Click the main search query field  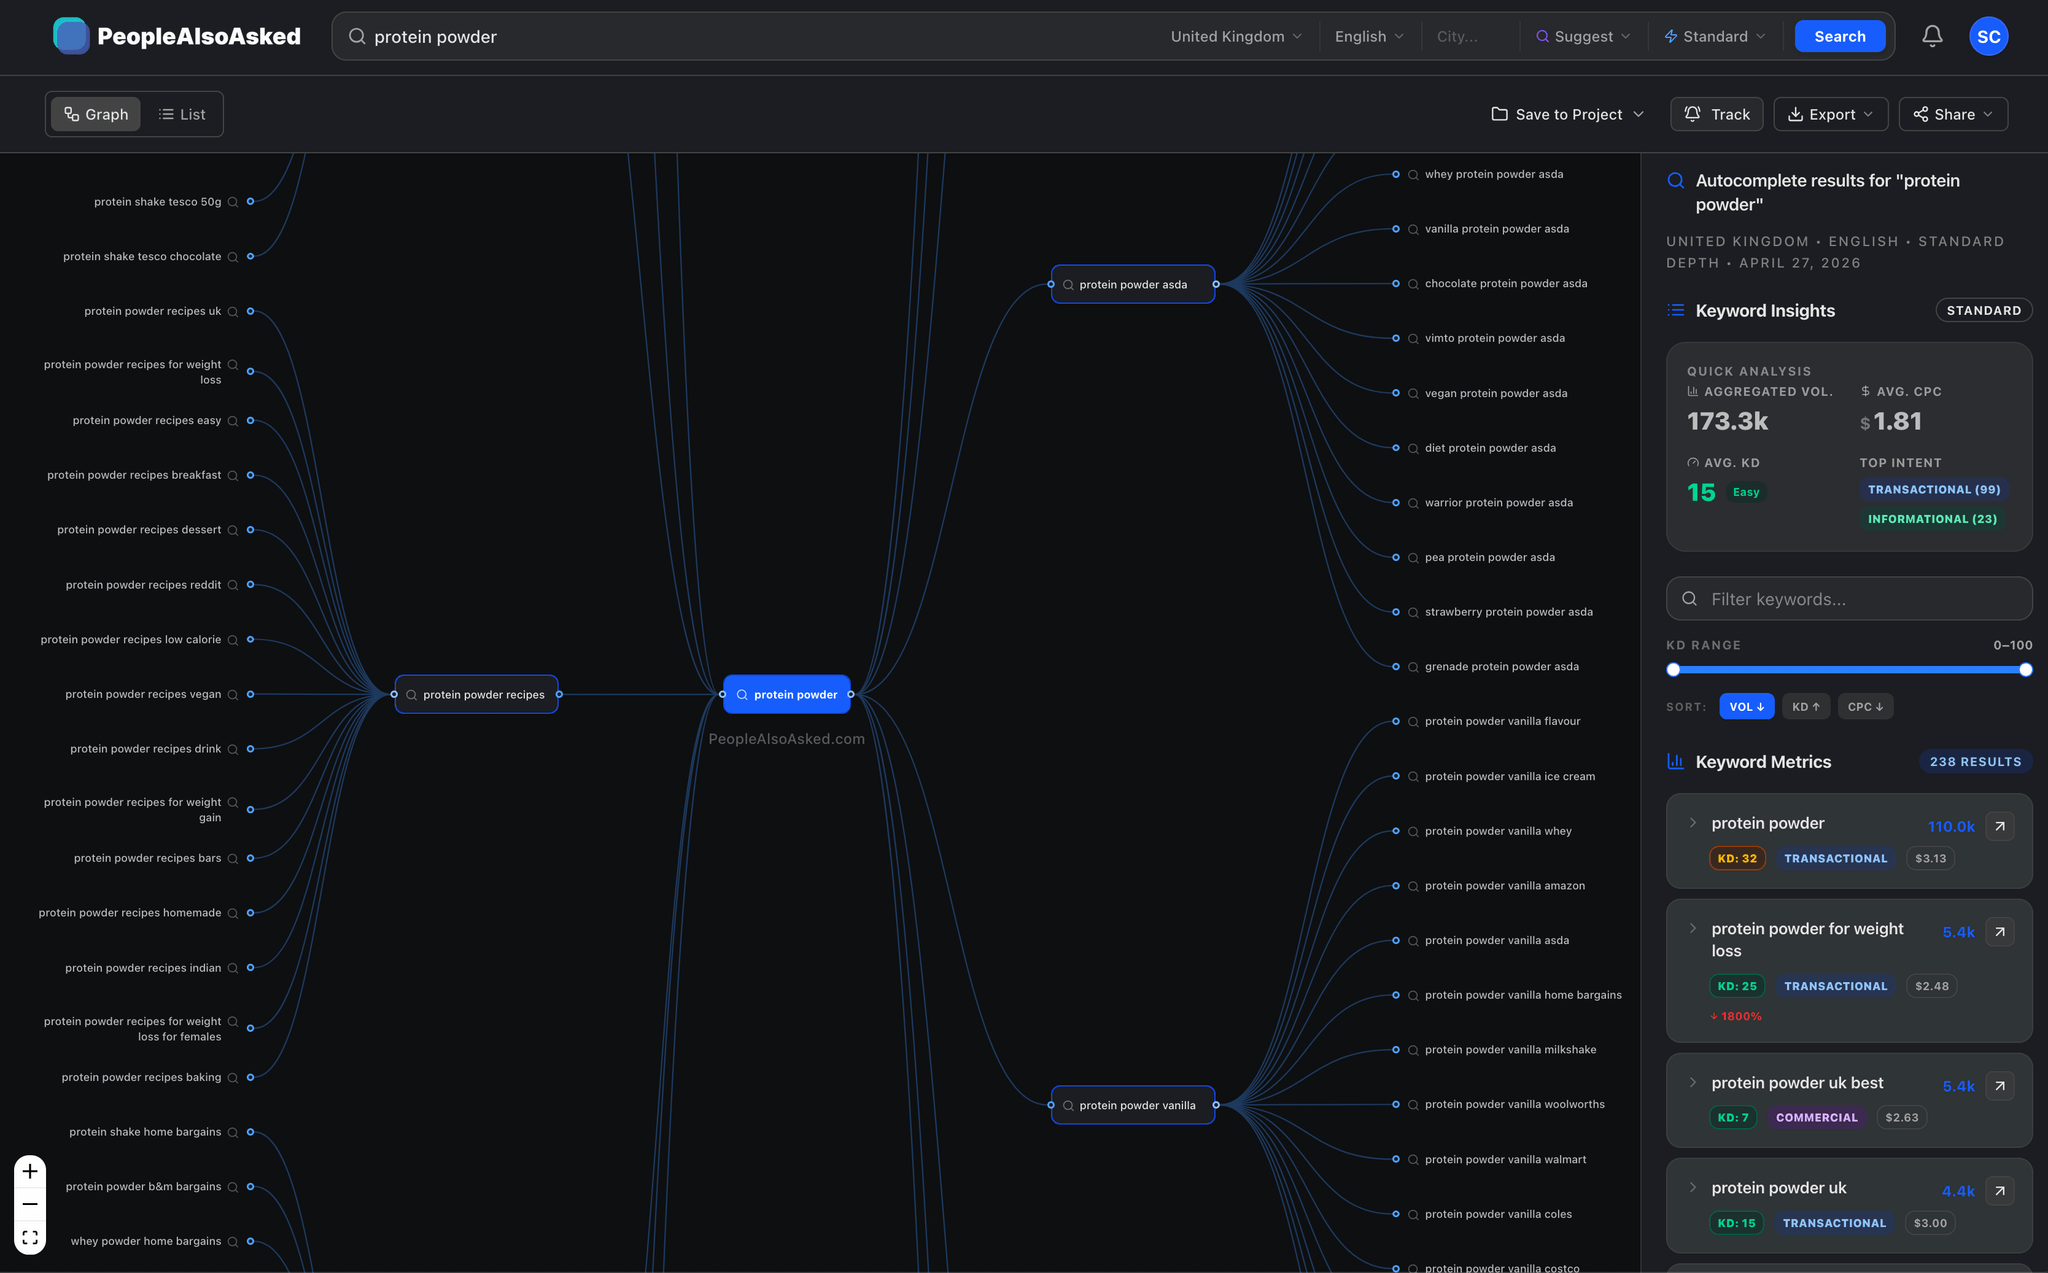pyautogui.click(x=760, y=36)
